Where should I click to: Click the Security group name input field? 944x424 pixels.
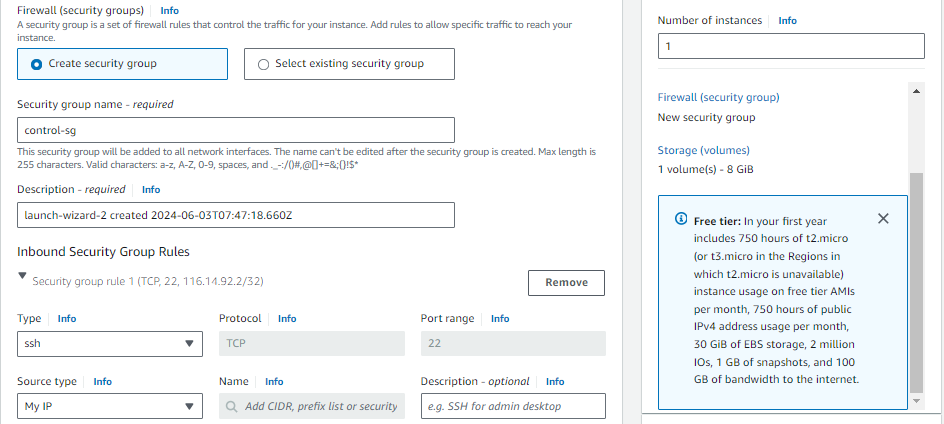tap(236, 130)
